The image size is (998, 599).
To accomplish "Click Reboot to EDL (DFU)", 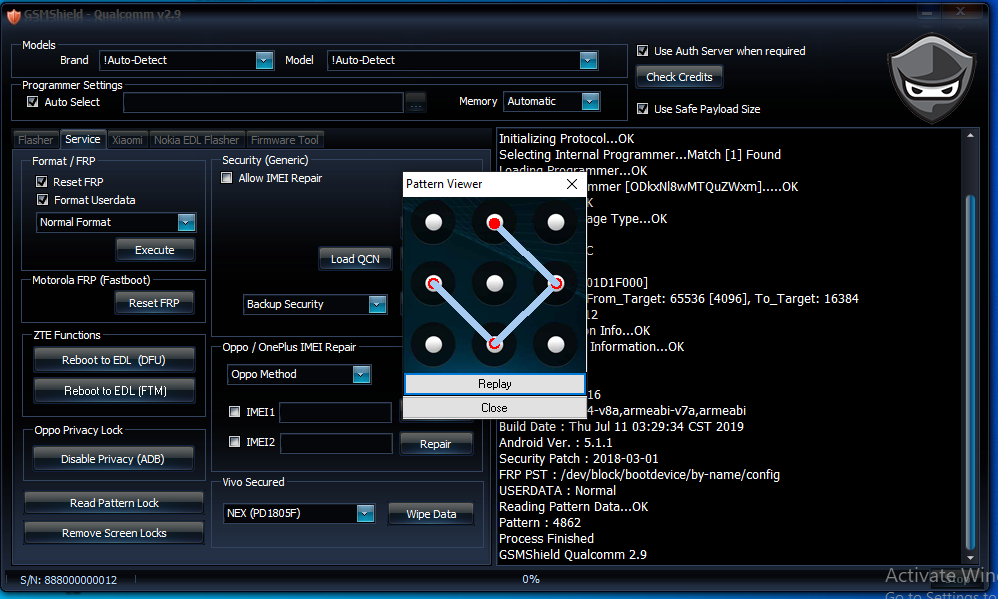I will 114,360.
